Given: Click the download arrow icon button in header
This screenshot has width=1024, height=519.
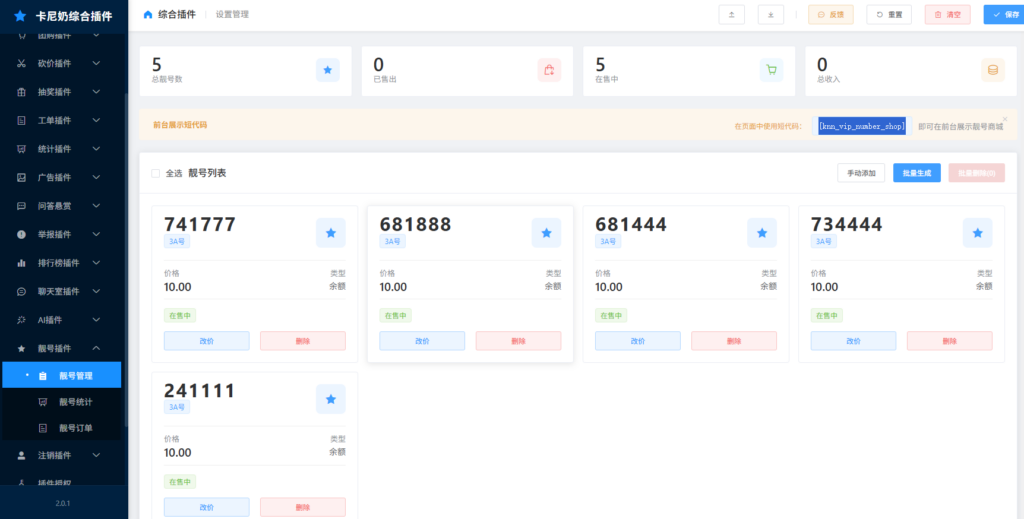Looking at the screenshot, I should [771, 15].
